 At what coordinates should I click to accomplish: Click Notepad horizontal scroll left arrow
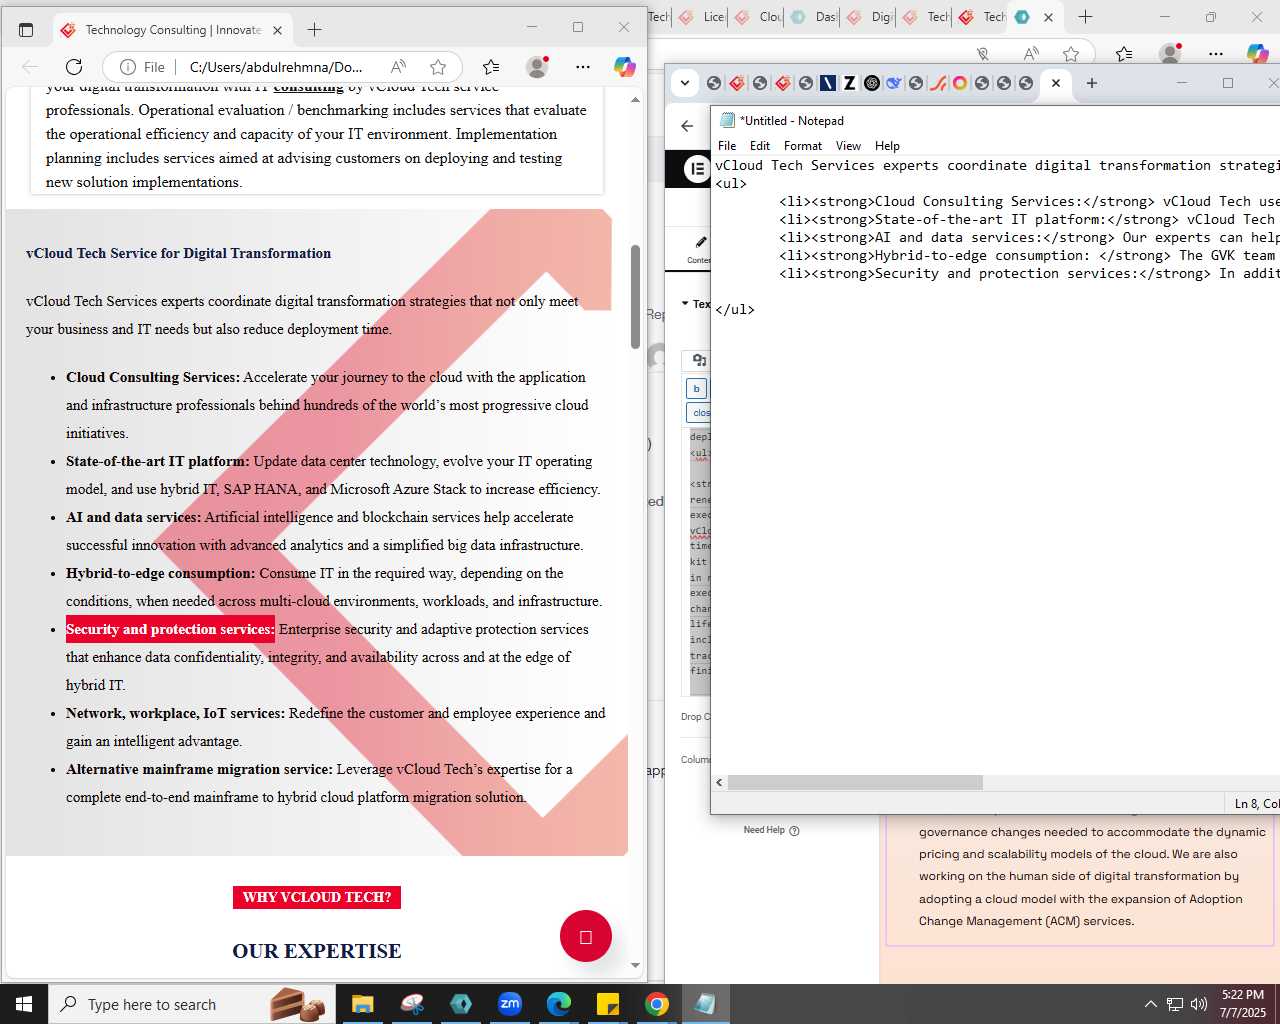[719, 783]
